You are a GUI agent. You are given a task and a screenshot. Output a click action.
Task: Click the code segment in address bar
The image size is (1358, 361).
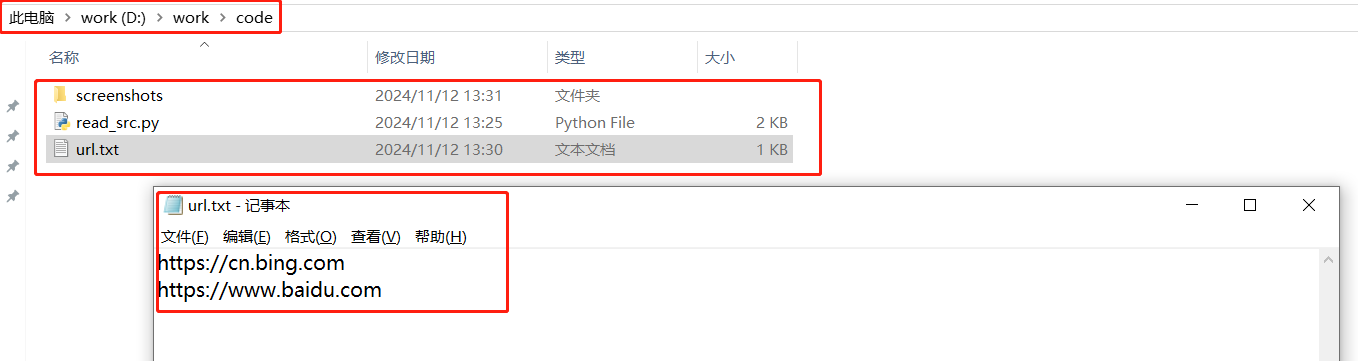tap(254, 18)
